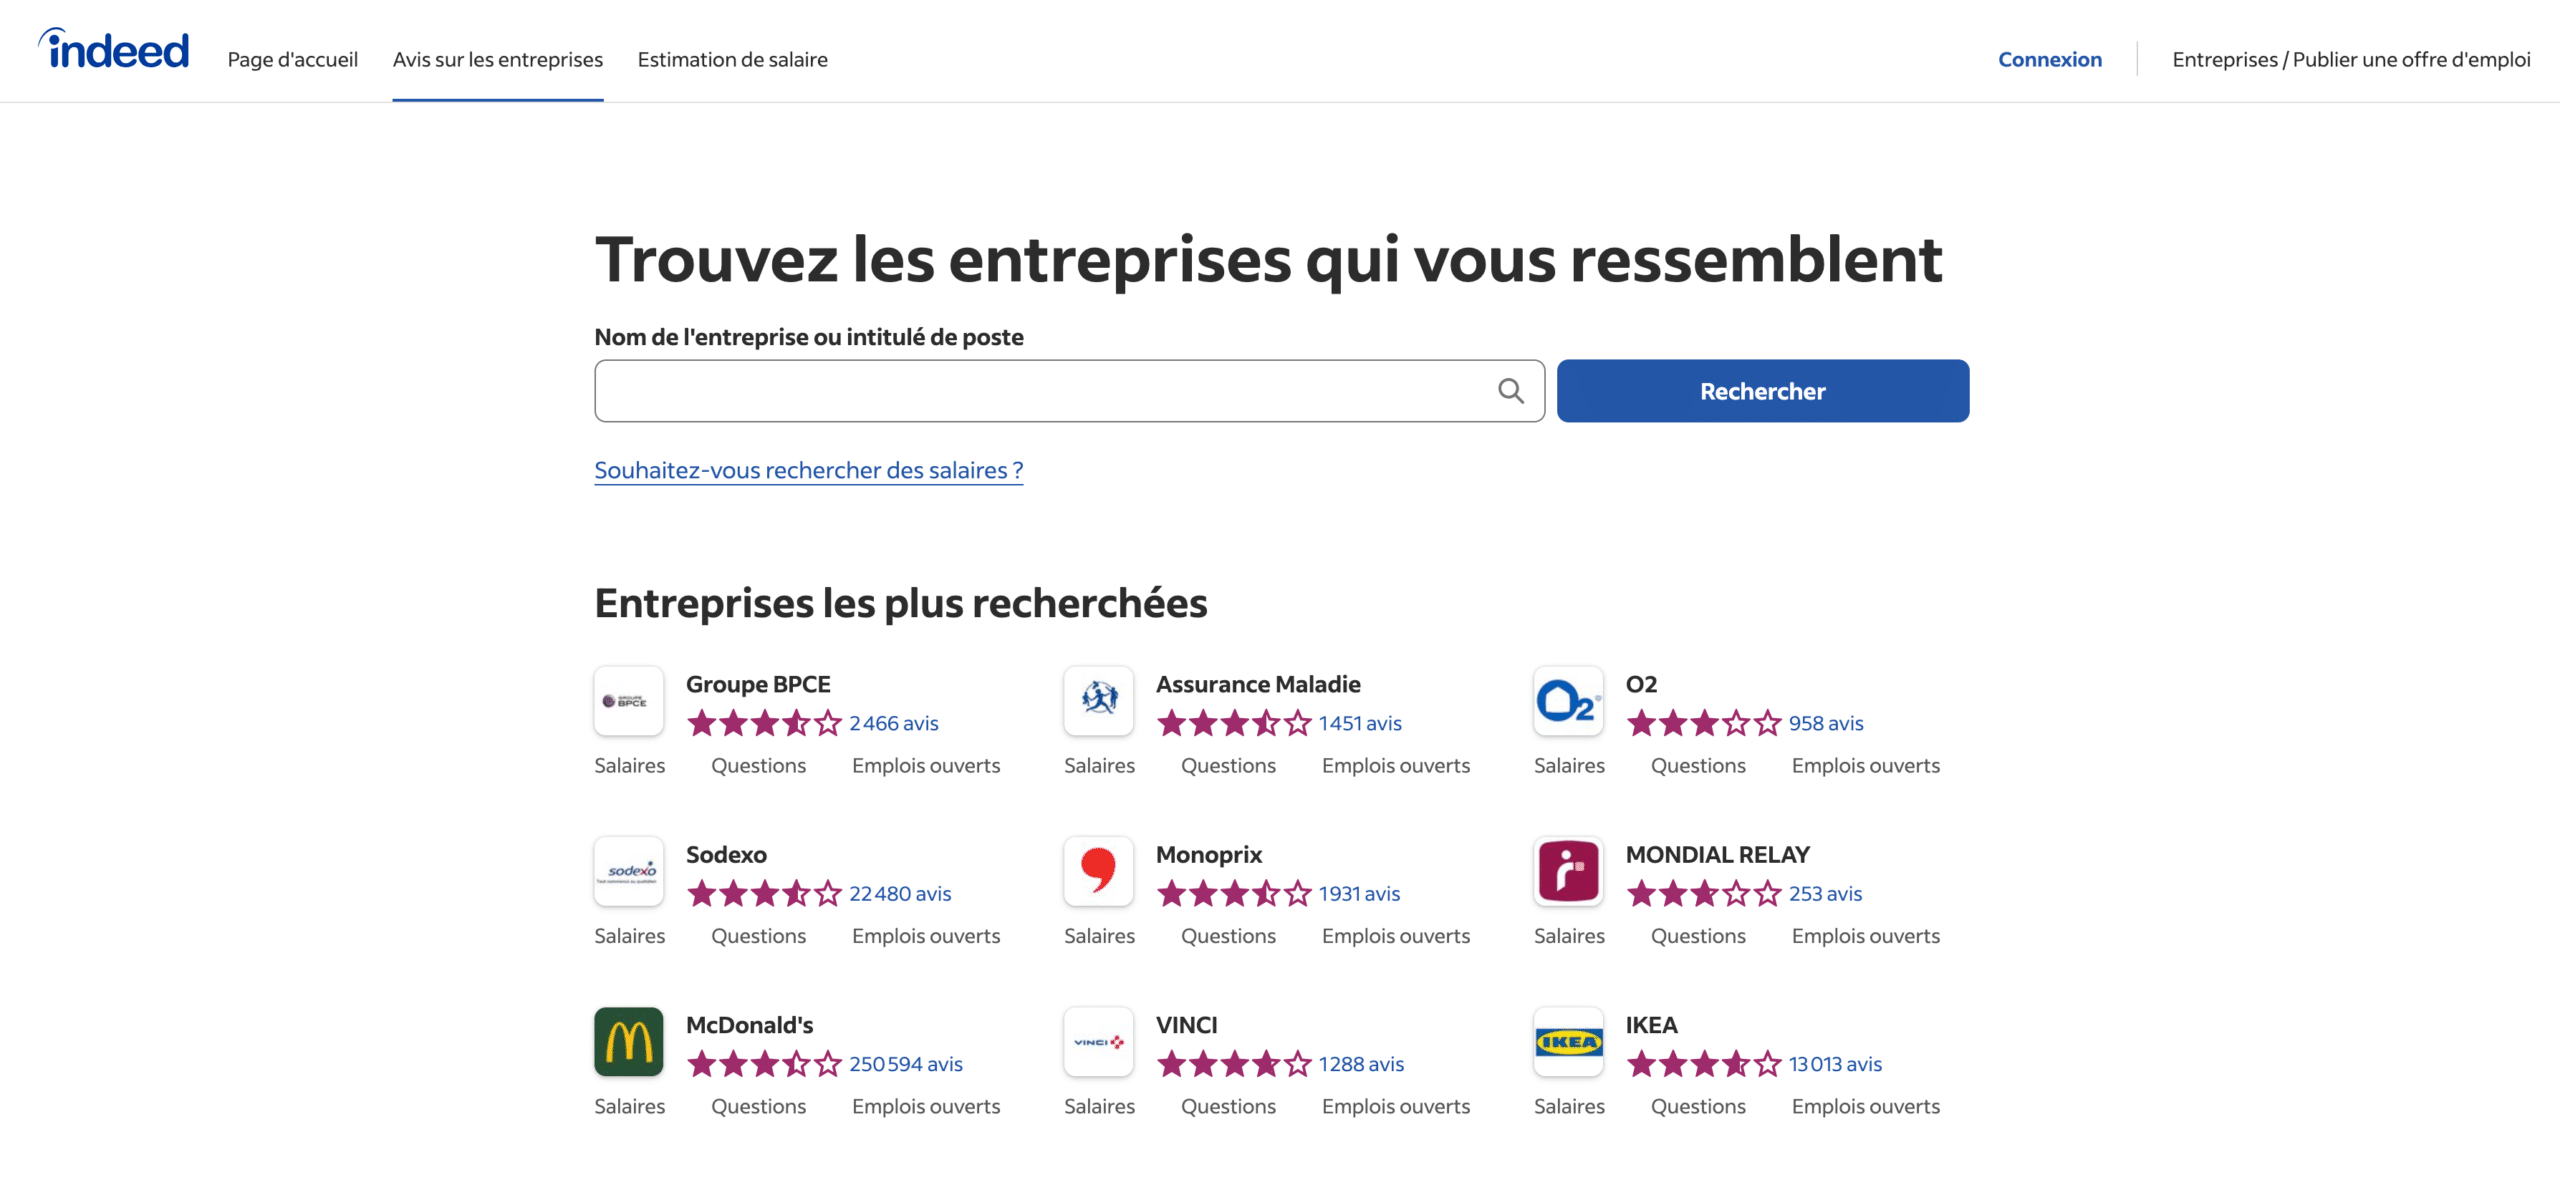Viewport: 2560px width, 1190px height.
Task: Click IKEA star rating
Action: pos(1704,1064)
